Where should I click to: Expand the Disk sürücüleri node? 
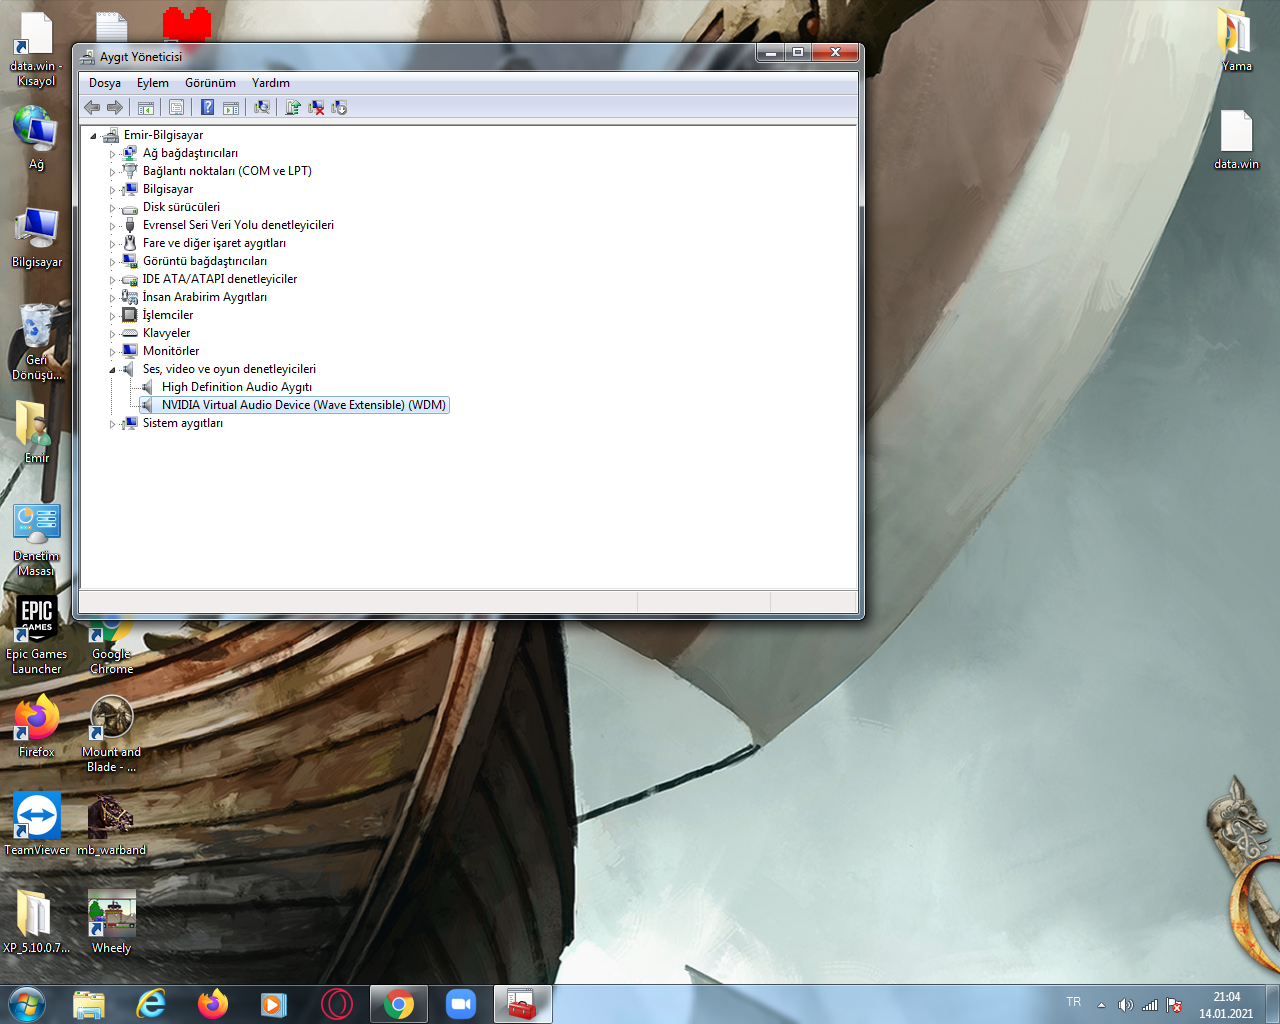tap(112, 208)
